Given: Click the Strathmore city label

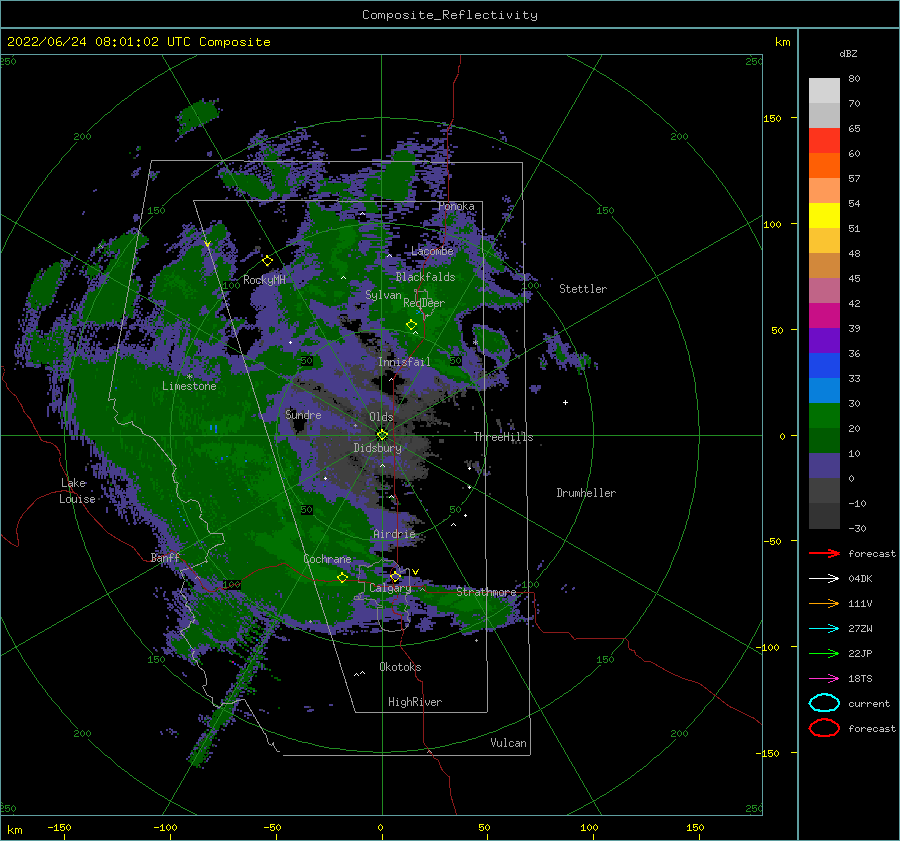Looking at the screenshot, I should click(x=486, y=591).
